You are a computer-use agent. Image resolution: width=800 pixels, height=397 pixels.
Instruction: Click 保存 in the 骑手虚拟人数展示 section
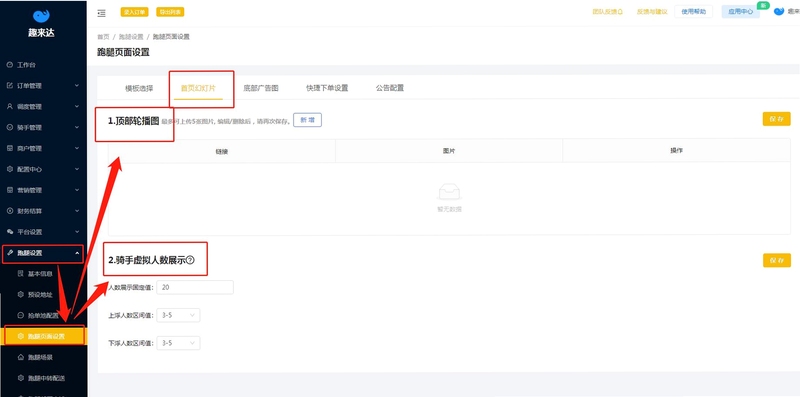tap(777, 260)
